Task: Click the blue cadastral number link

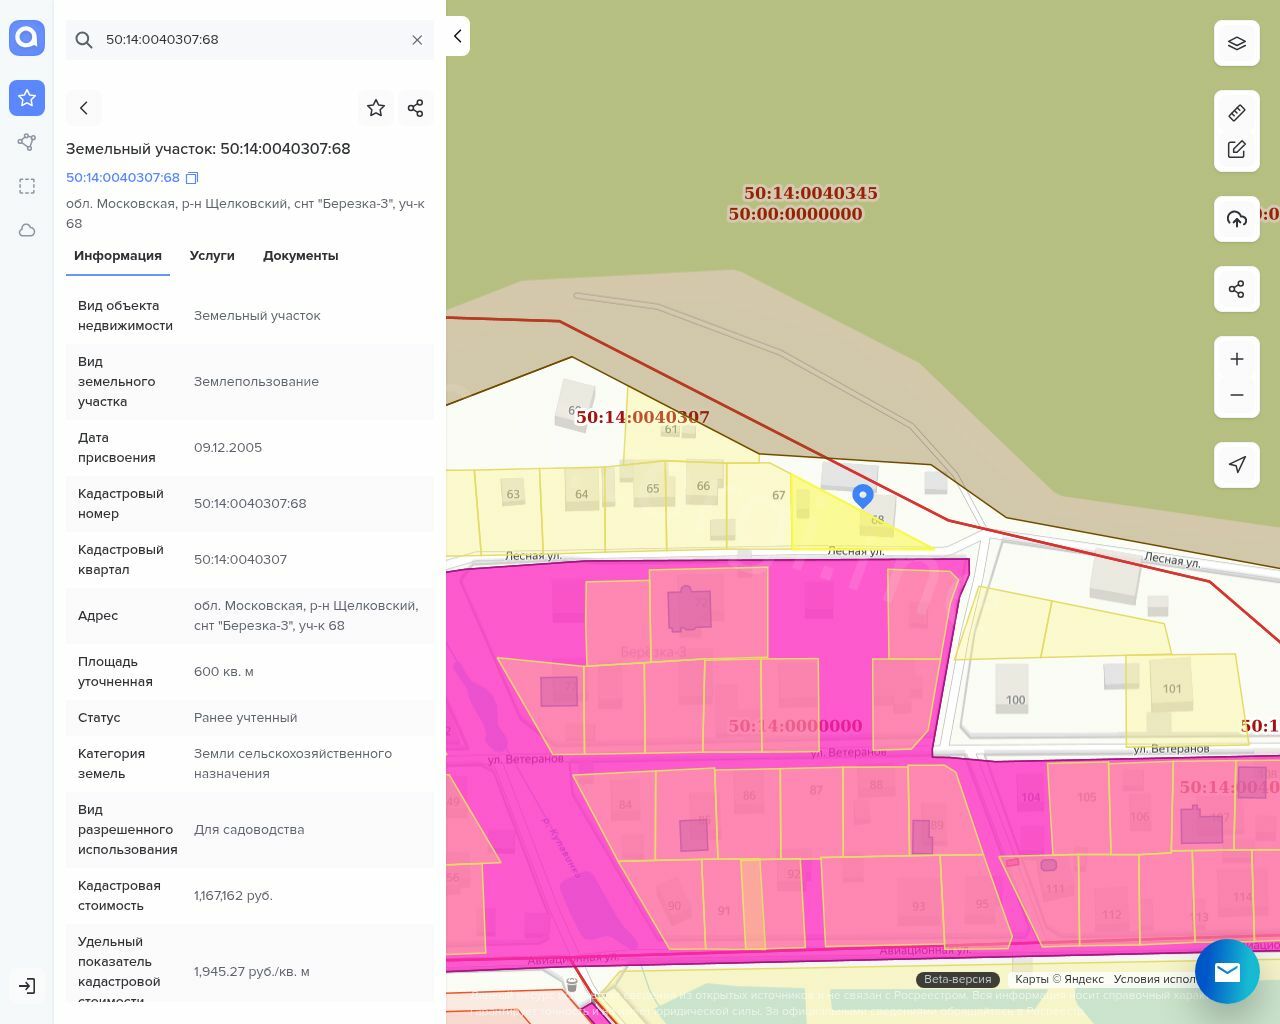Action: coord(122,178)
